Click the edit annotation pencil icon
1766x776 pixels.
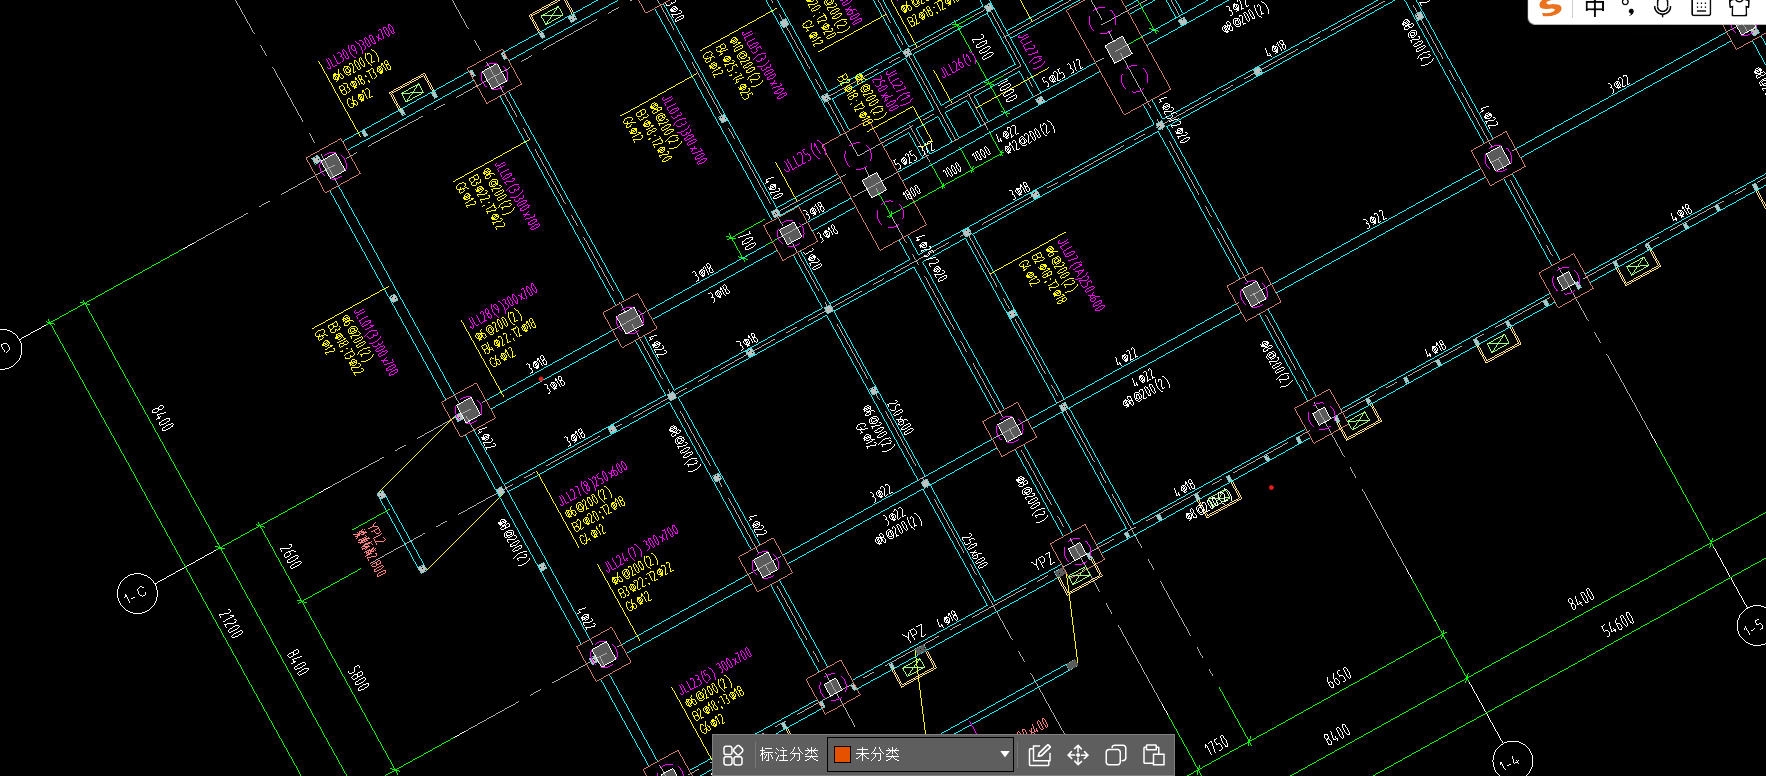1040,755
